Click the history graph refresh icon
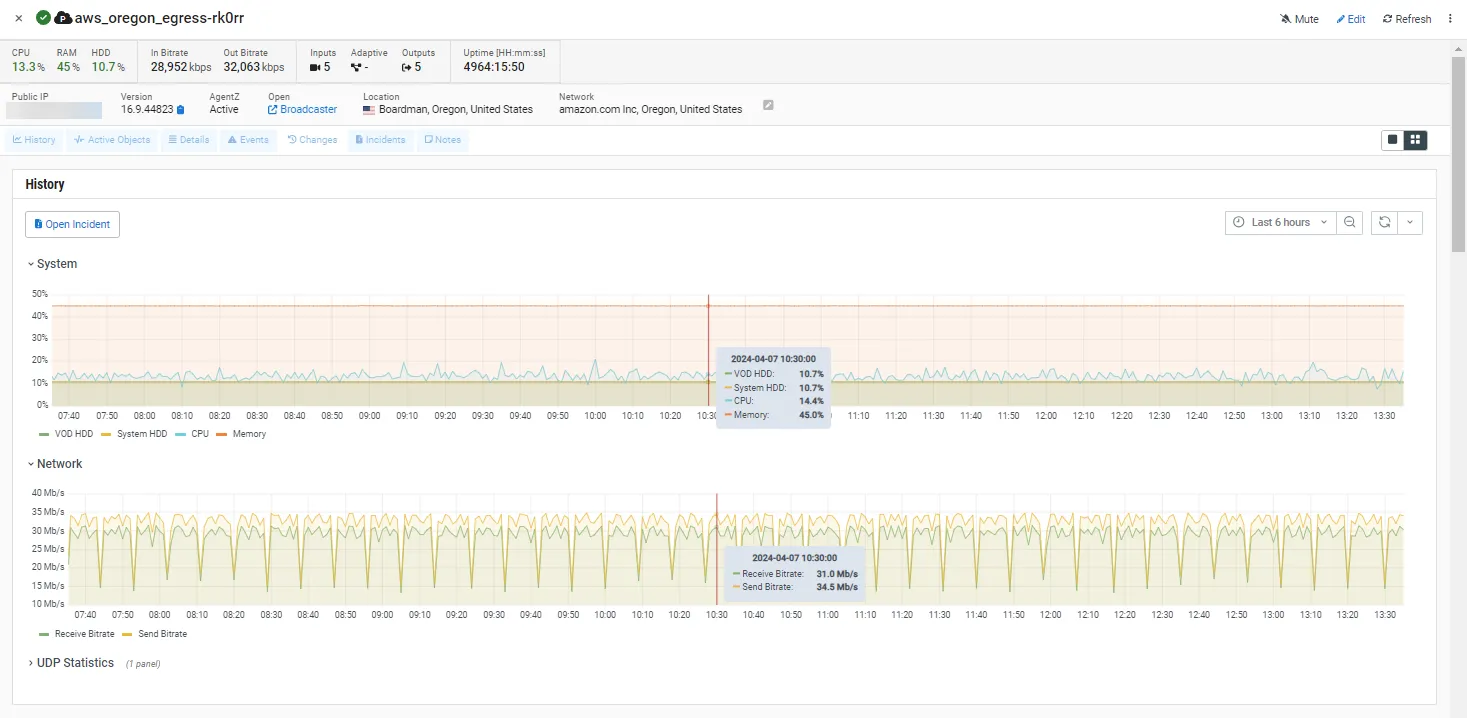Image resolution: width=1467 pixels, height=718 pixels. point(1384,222)
